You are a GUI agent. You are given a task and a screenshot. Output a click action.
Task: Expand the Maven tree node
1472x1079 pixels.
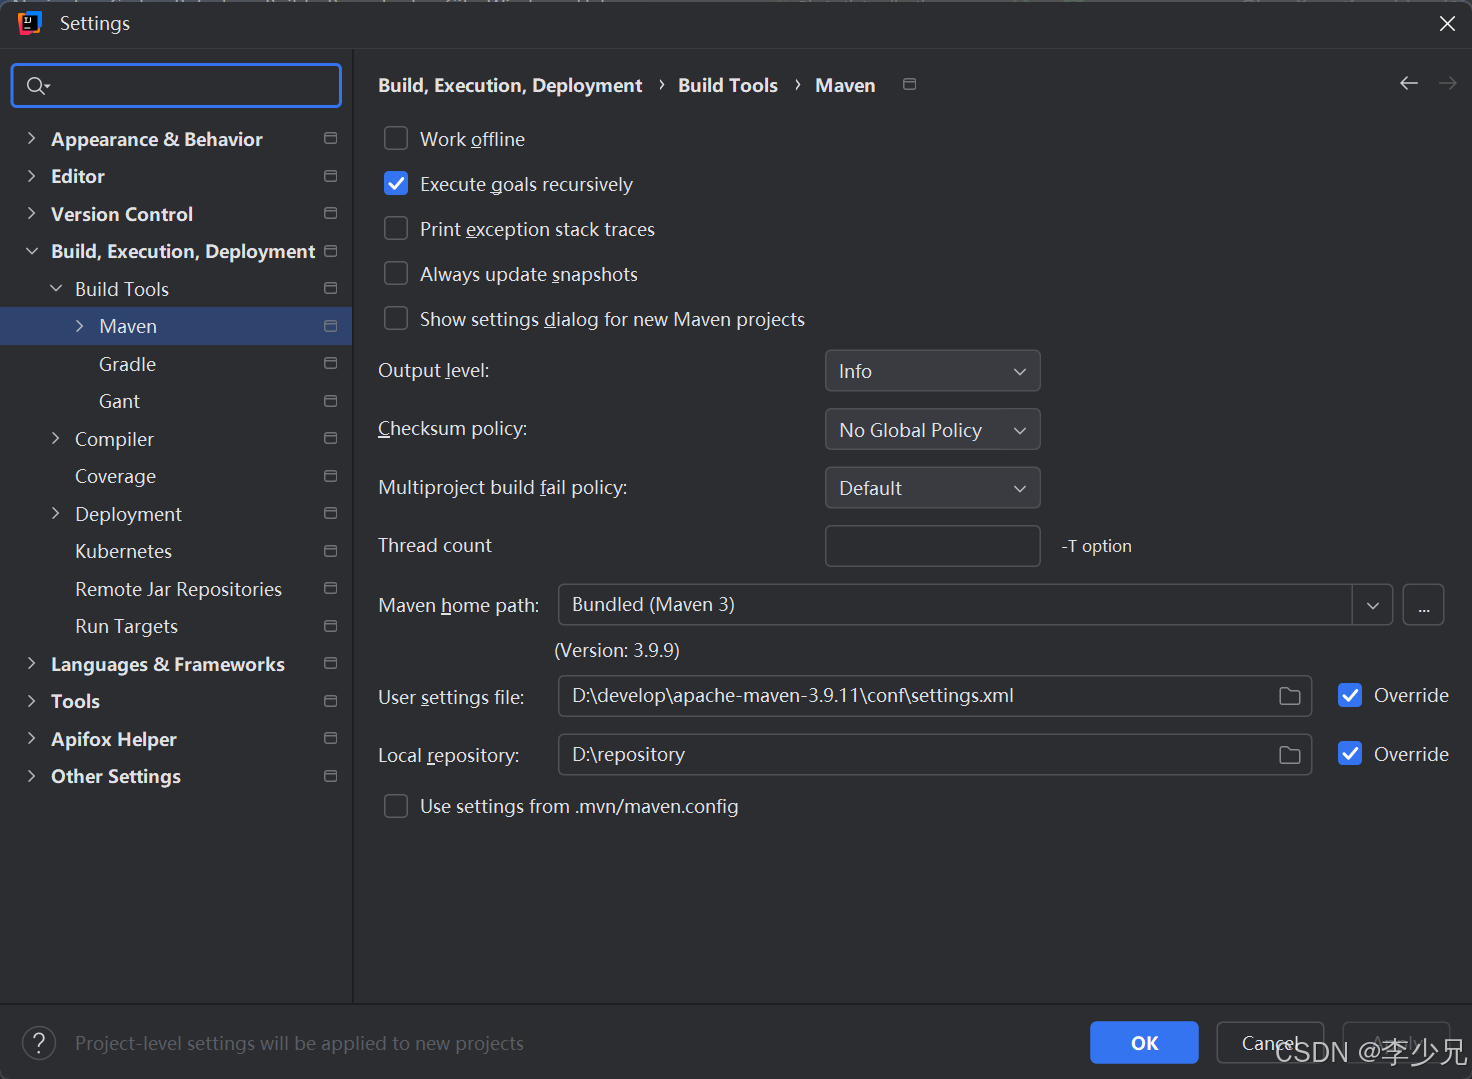coord(80,326)
